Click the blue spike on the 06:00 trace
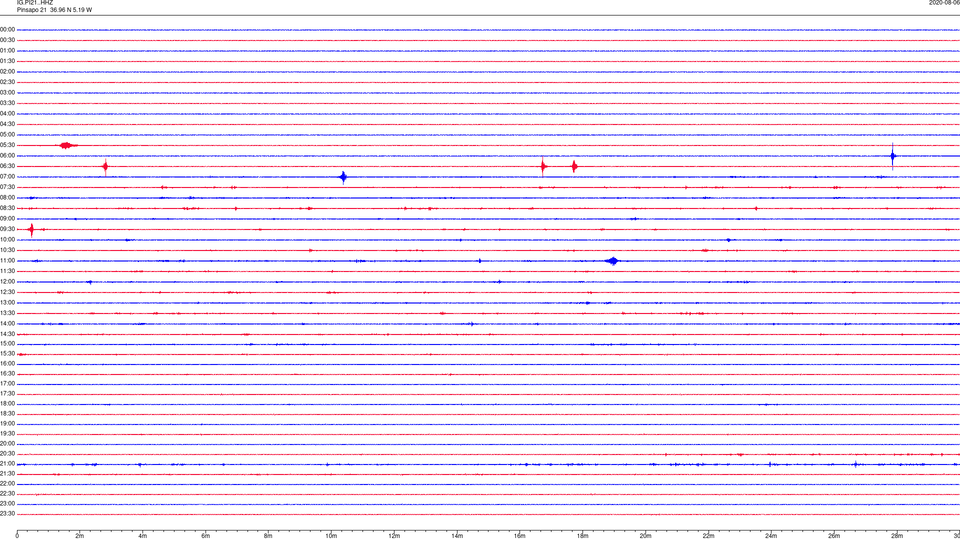The width and height of the screenshot is (960, 540). click(x=893, y=156)
